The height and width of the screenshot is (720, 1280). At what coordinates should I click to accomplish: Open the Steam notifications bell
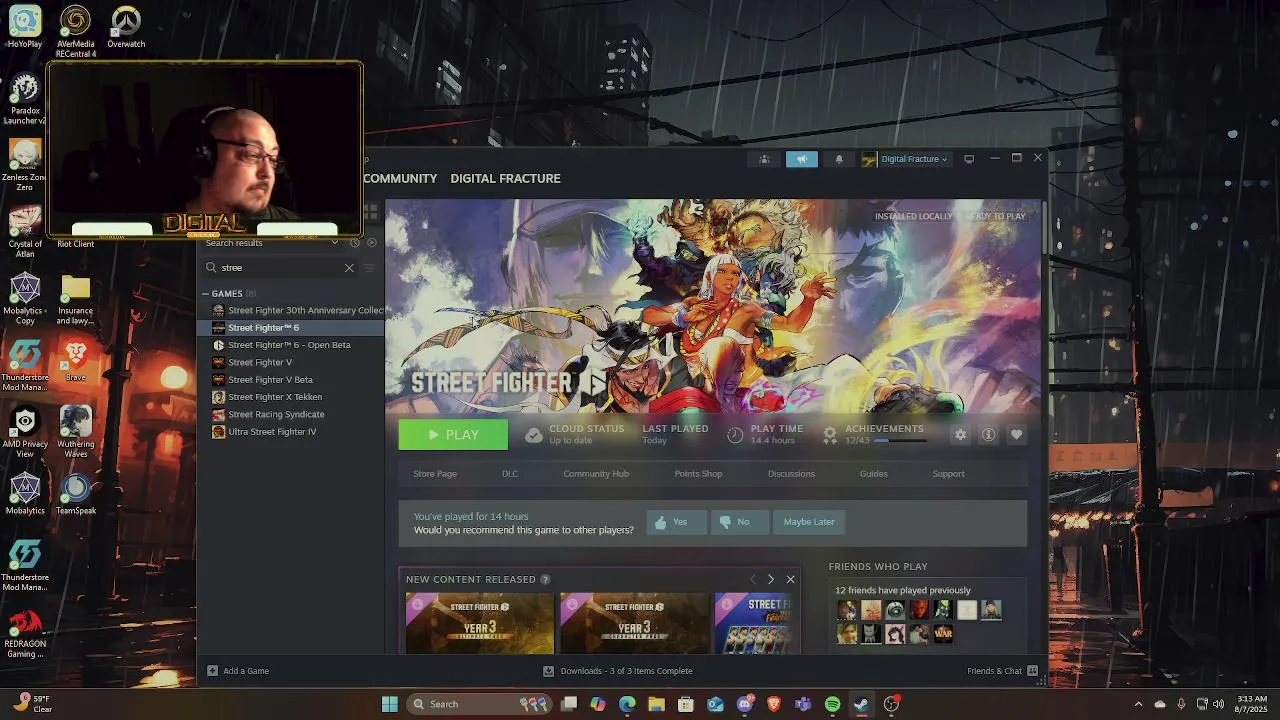[839, 159]
